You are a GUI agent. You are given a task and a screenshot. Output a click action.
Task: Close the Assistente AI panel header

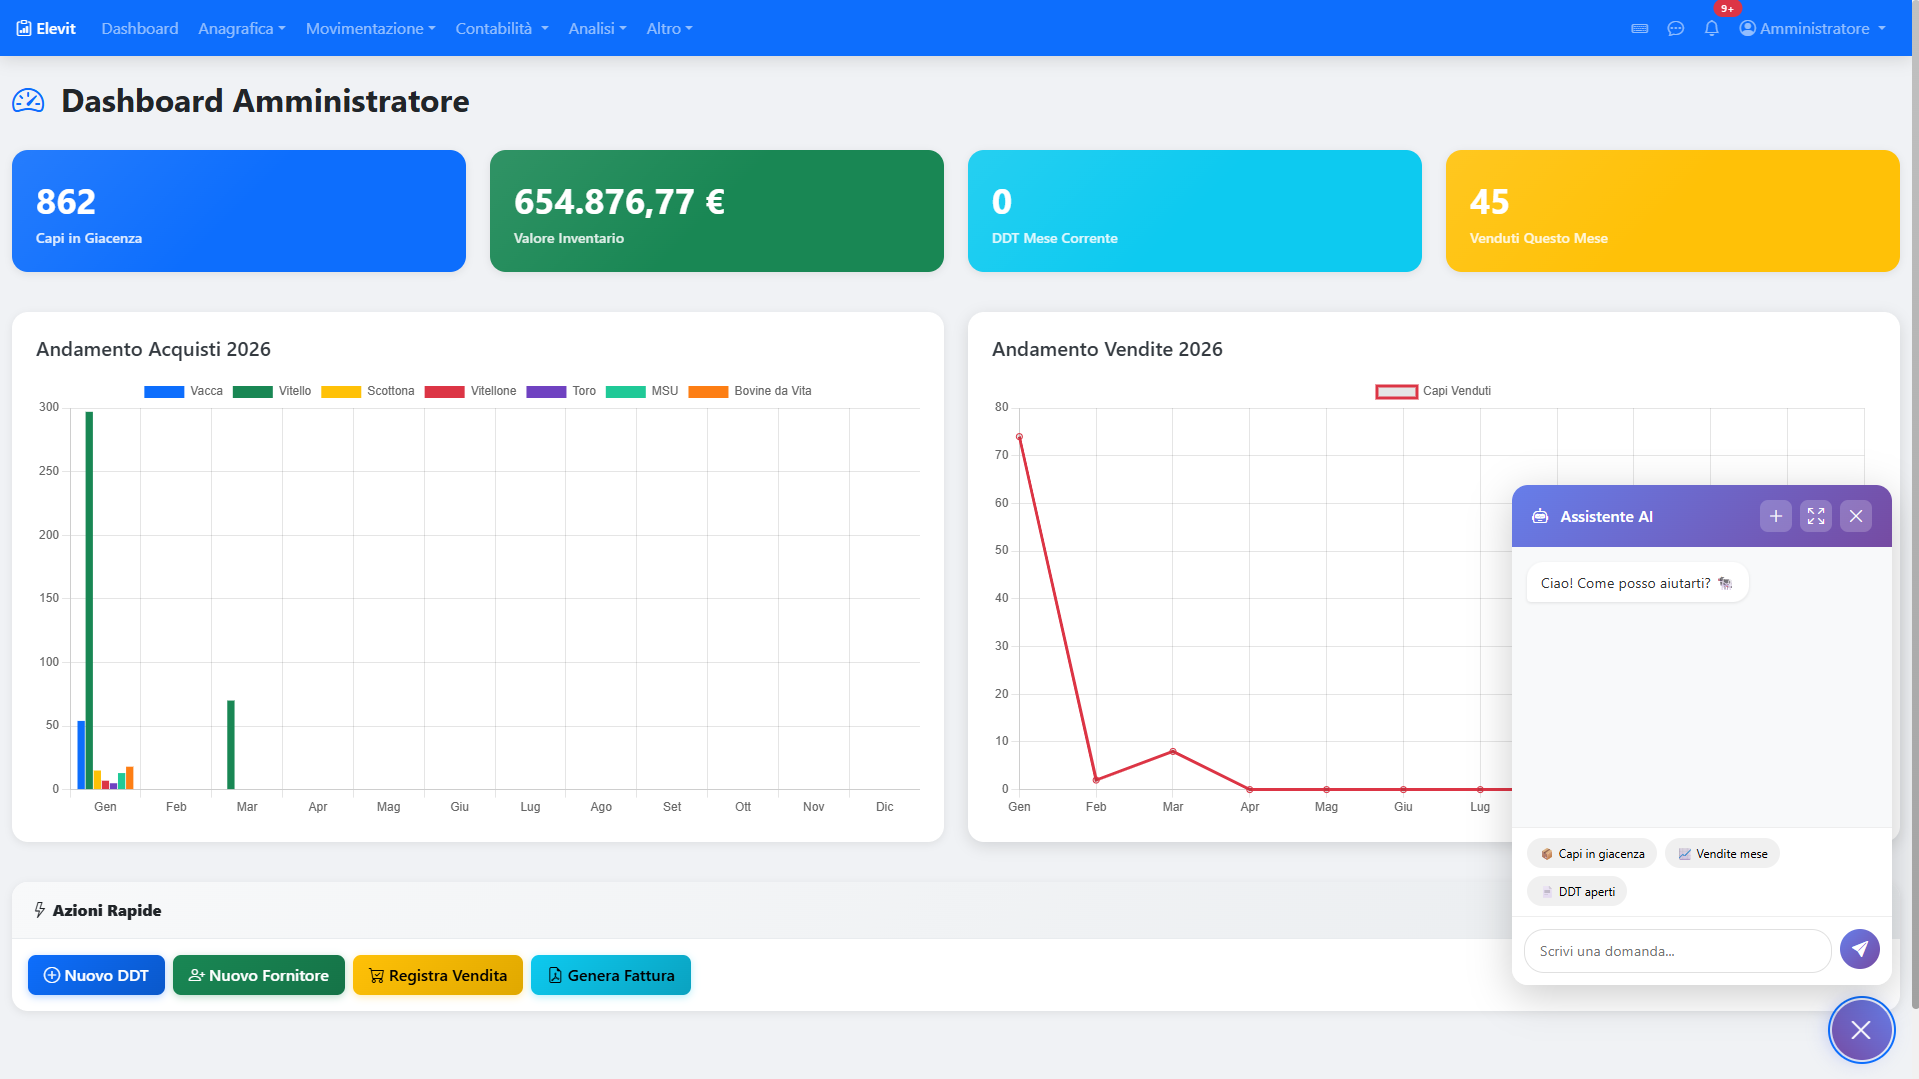click(1856, 516)
